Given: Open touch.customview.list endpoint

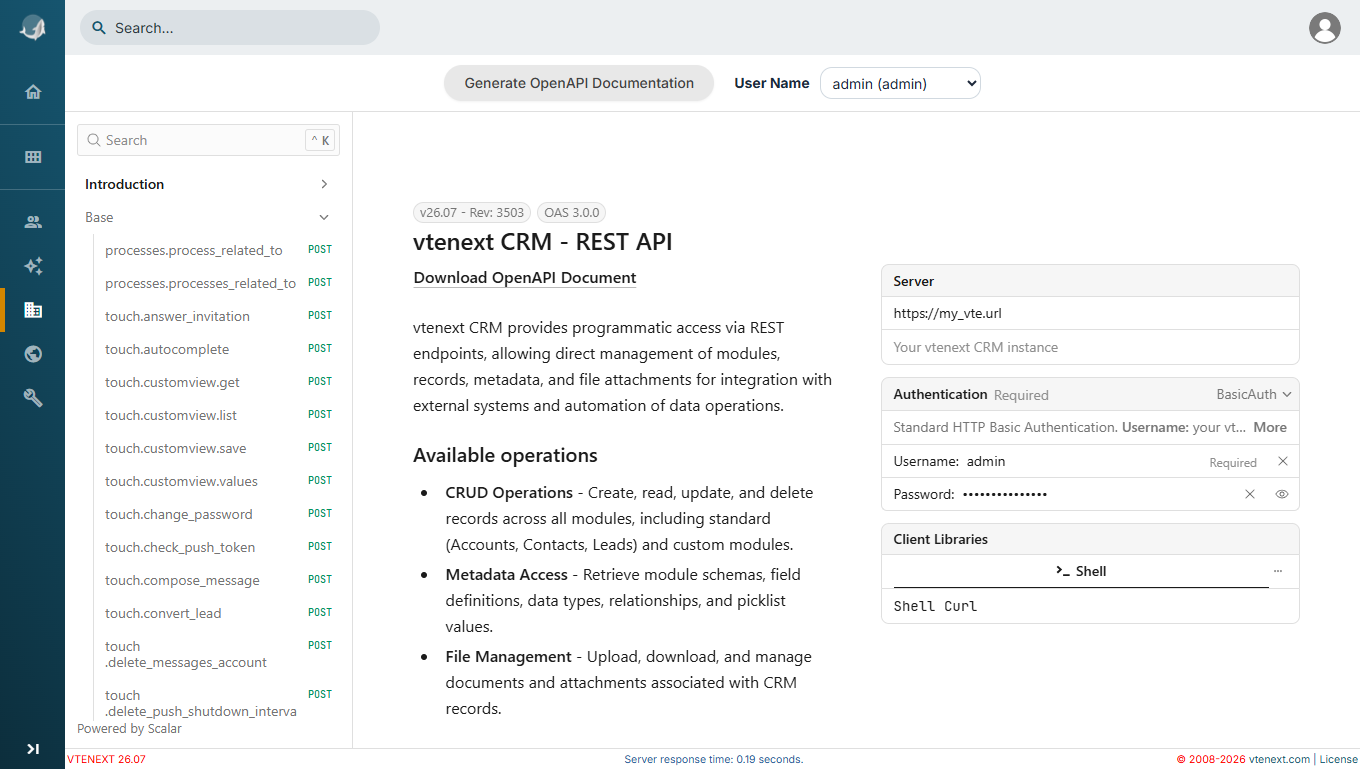Looking at the screenshot, I should click(171, 415).
